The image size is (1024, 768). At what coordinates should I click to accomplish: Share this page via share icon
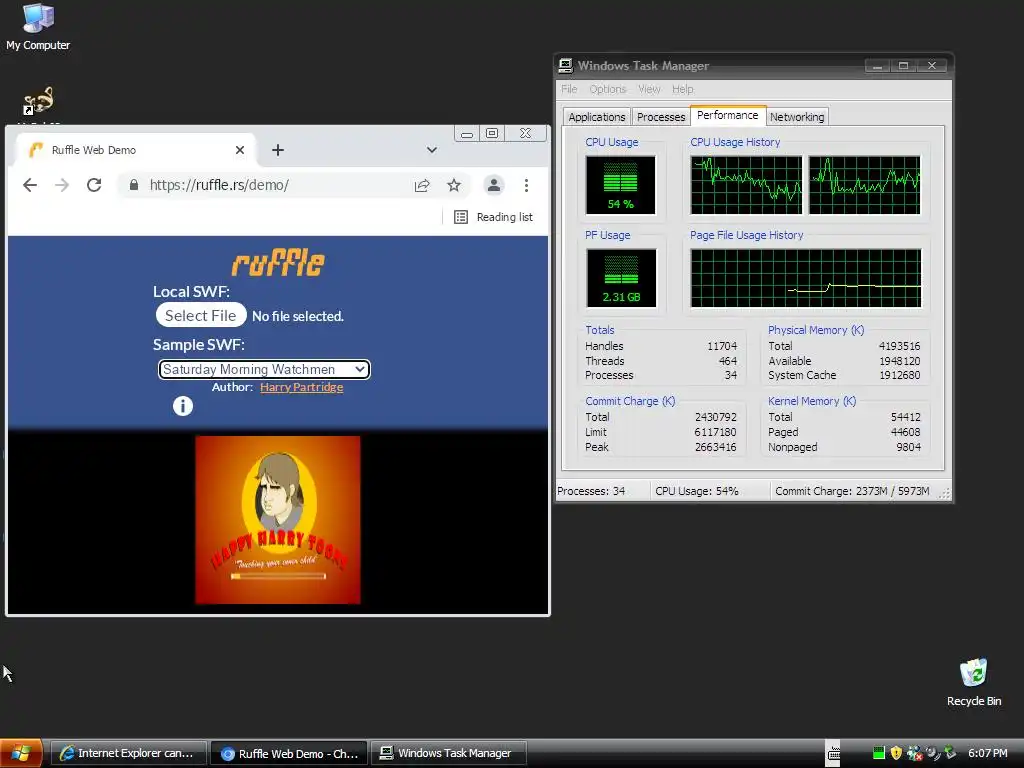click(422, 185)
